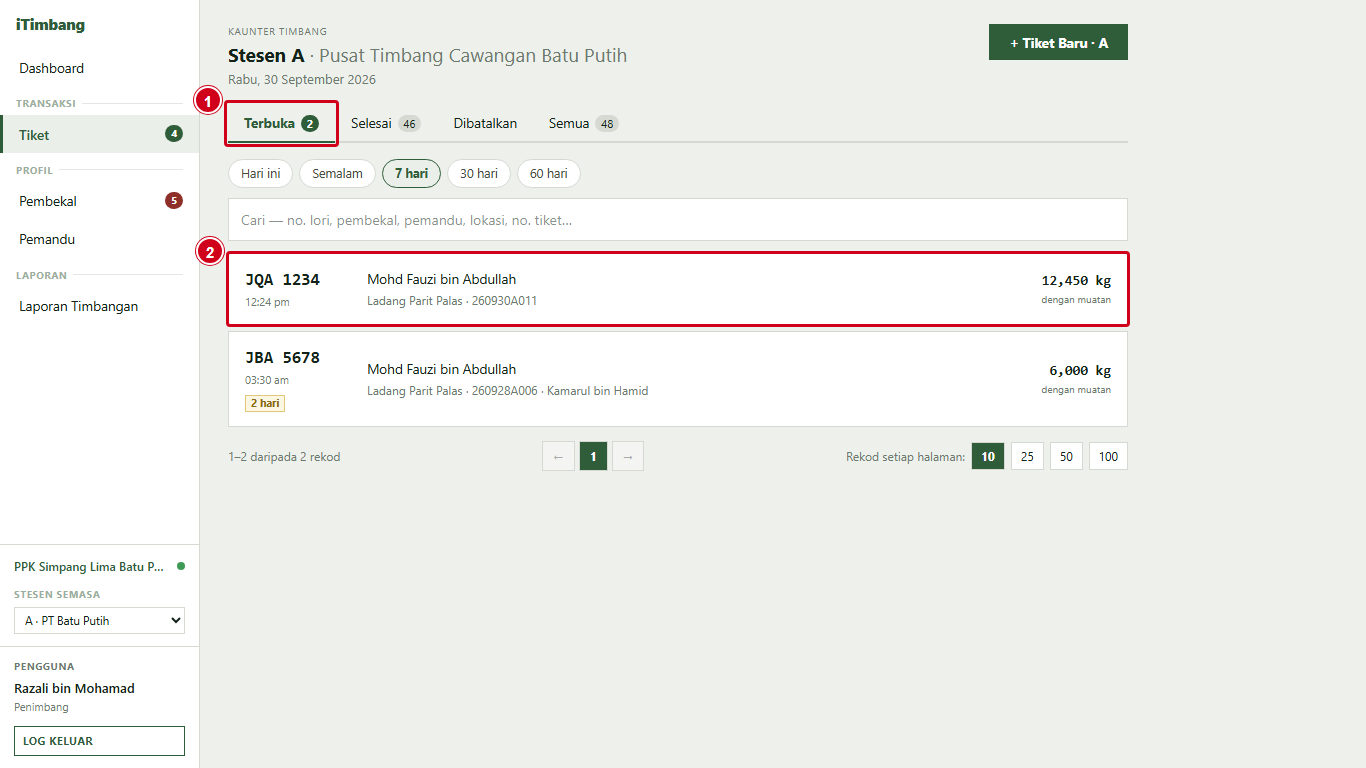Image resolution: width=1366 pixels, height=768 pixels.
Task: Click PPK Simpang Lima Batu P... name
Action: (89, 567)
